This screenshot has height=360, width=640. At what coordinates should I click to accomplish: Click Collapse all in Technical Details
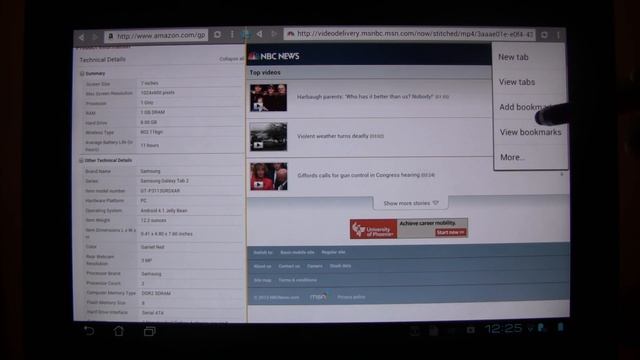[231, 59]
